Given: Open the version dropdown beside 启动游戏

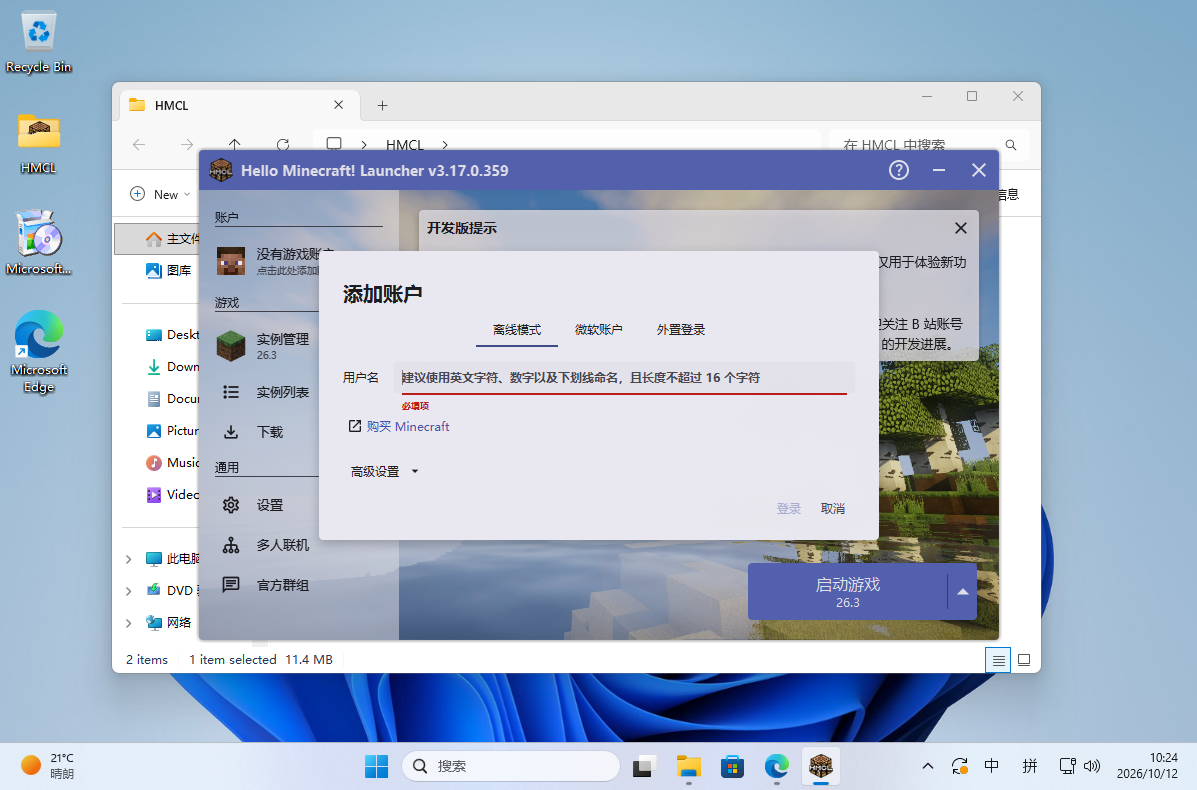Looking at the screenshot, I should coord(963,592).
